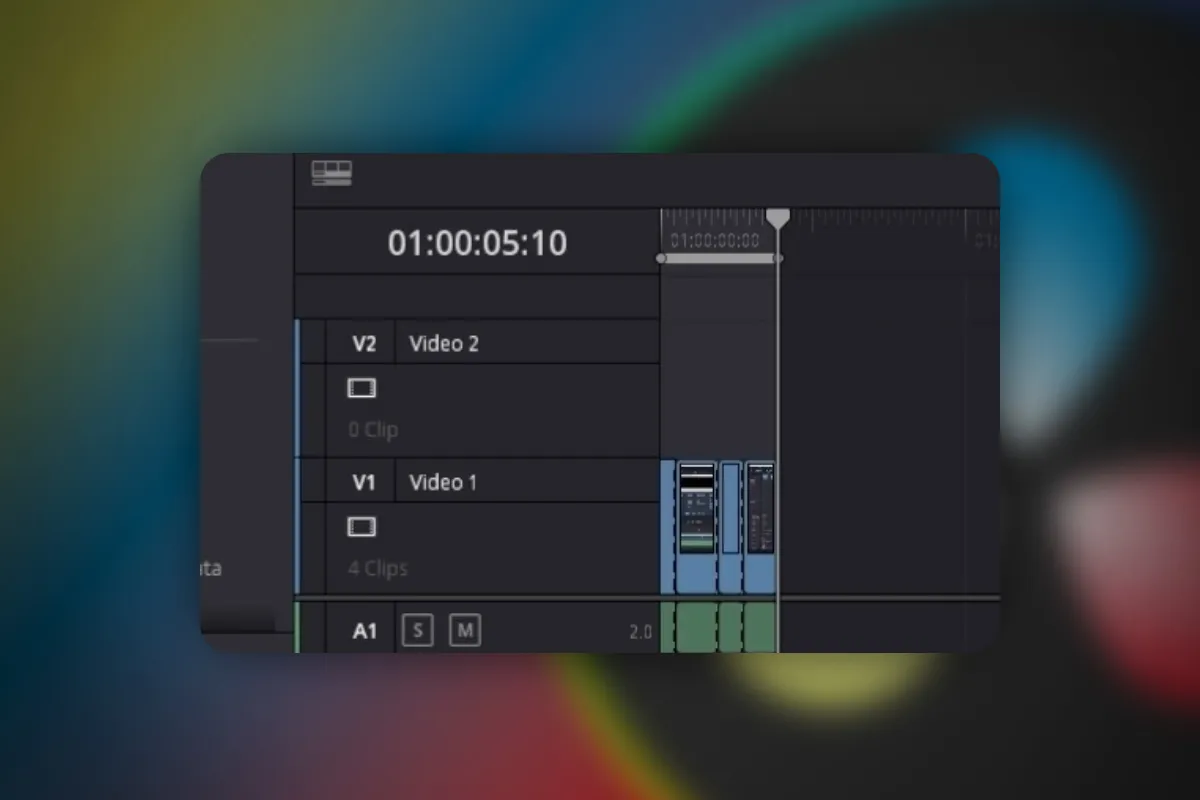Select the blank blue Video 1 clip
Screen dimensions: 1200x800
(x=731, y=527)
